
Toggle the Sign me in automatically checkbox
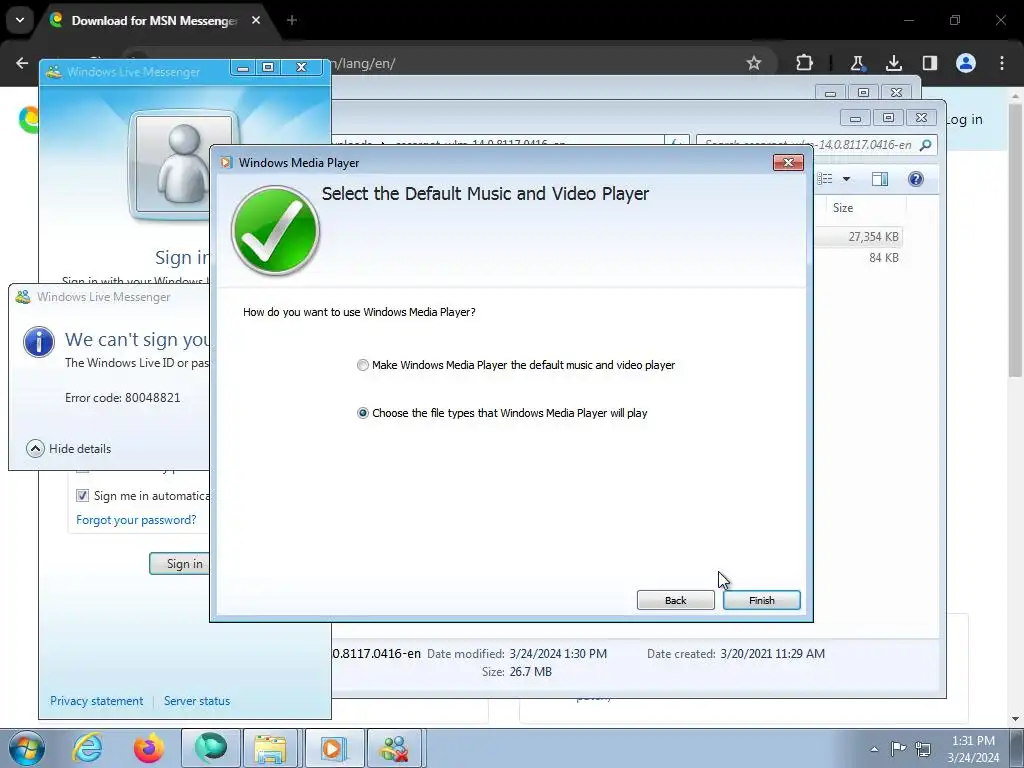82,496
